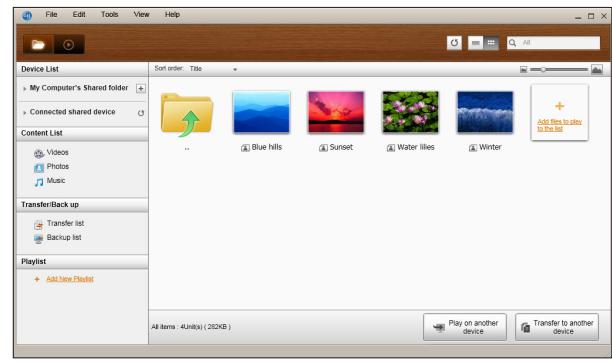Select Videos in Content List
The image size is (612, 362).
pos(57,152)
